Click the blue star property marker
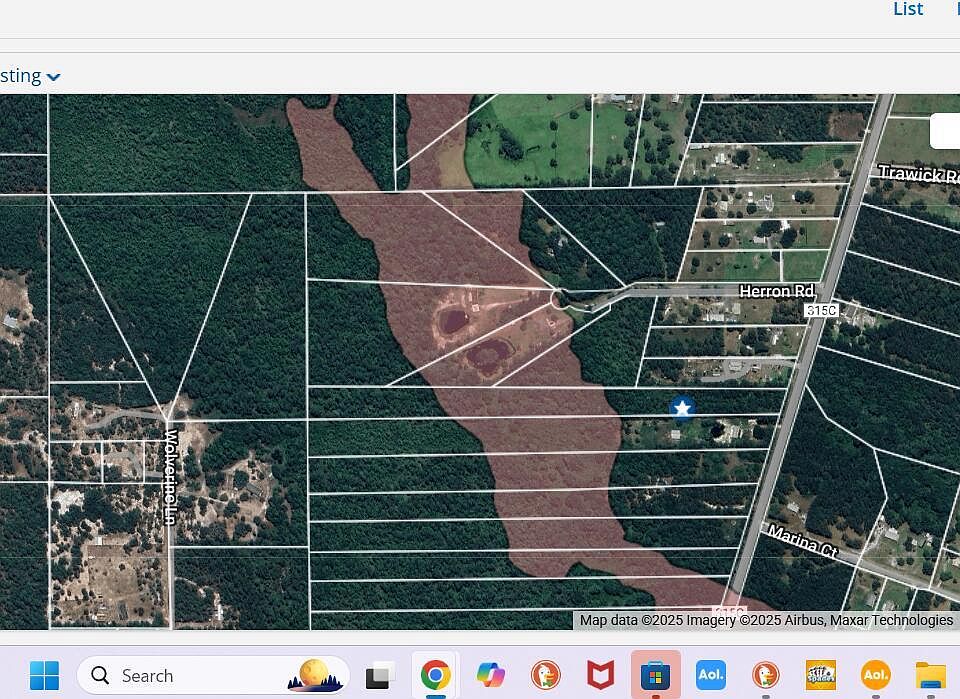The height and width of the screenshot is (699, 960). point(682,408)
